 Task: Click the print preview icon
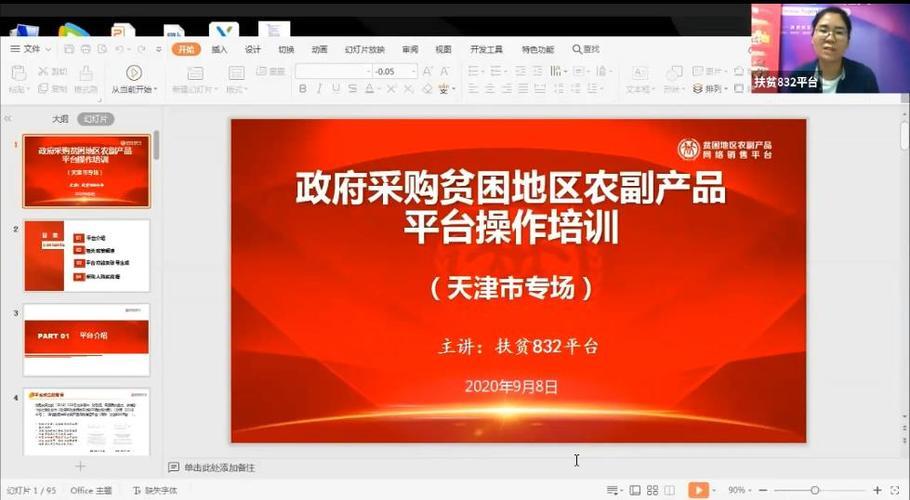point(103,49)
